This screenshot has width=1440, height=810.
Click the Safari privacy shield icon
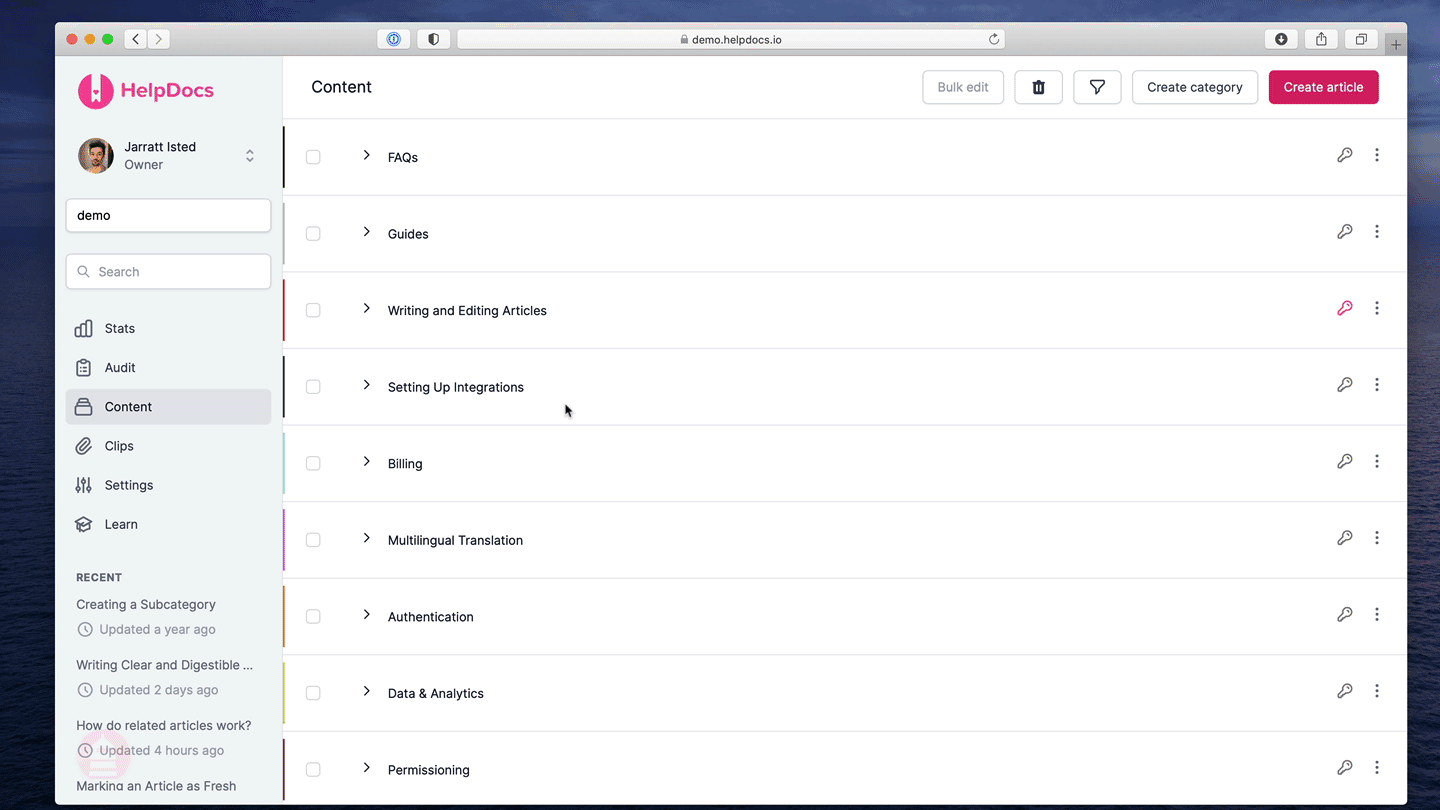[x=433, y=39]
